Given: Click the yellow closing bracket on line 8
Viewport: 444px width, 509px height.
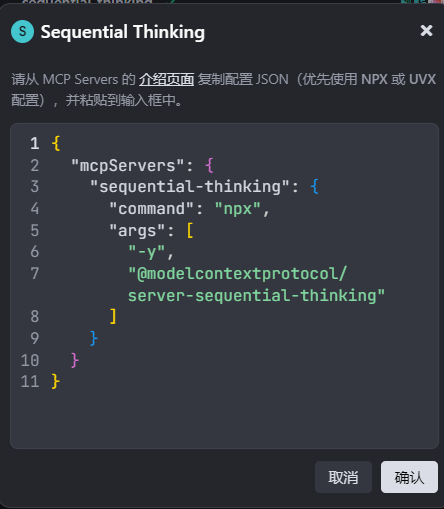Looking at the screenshot, I should coord(113,316).
